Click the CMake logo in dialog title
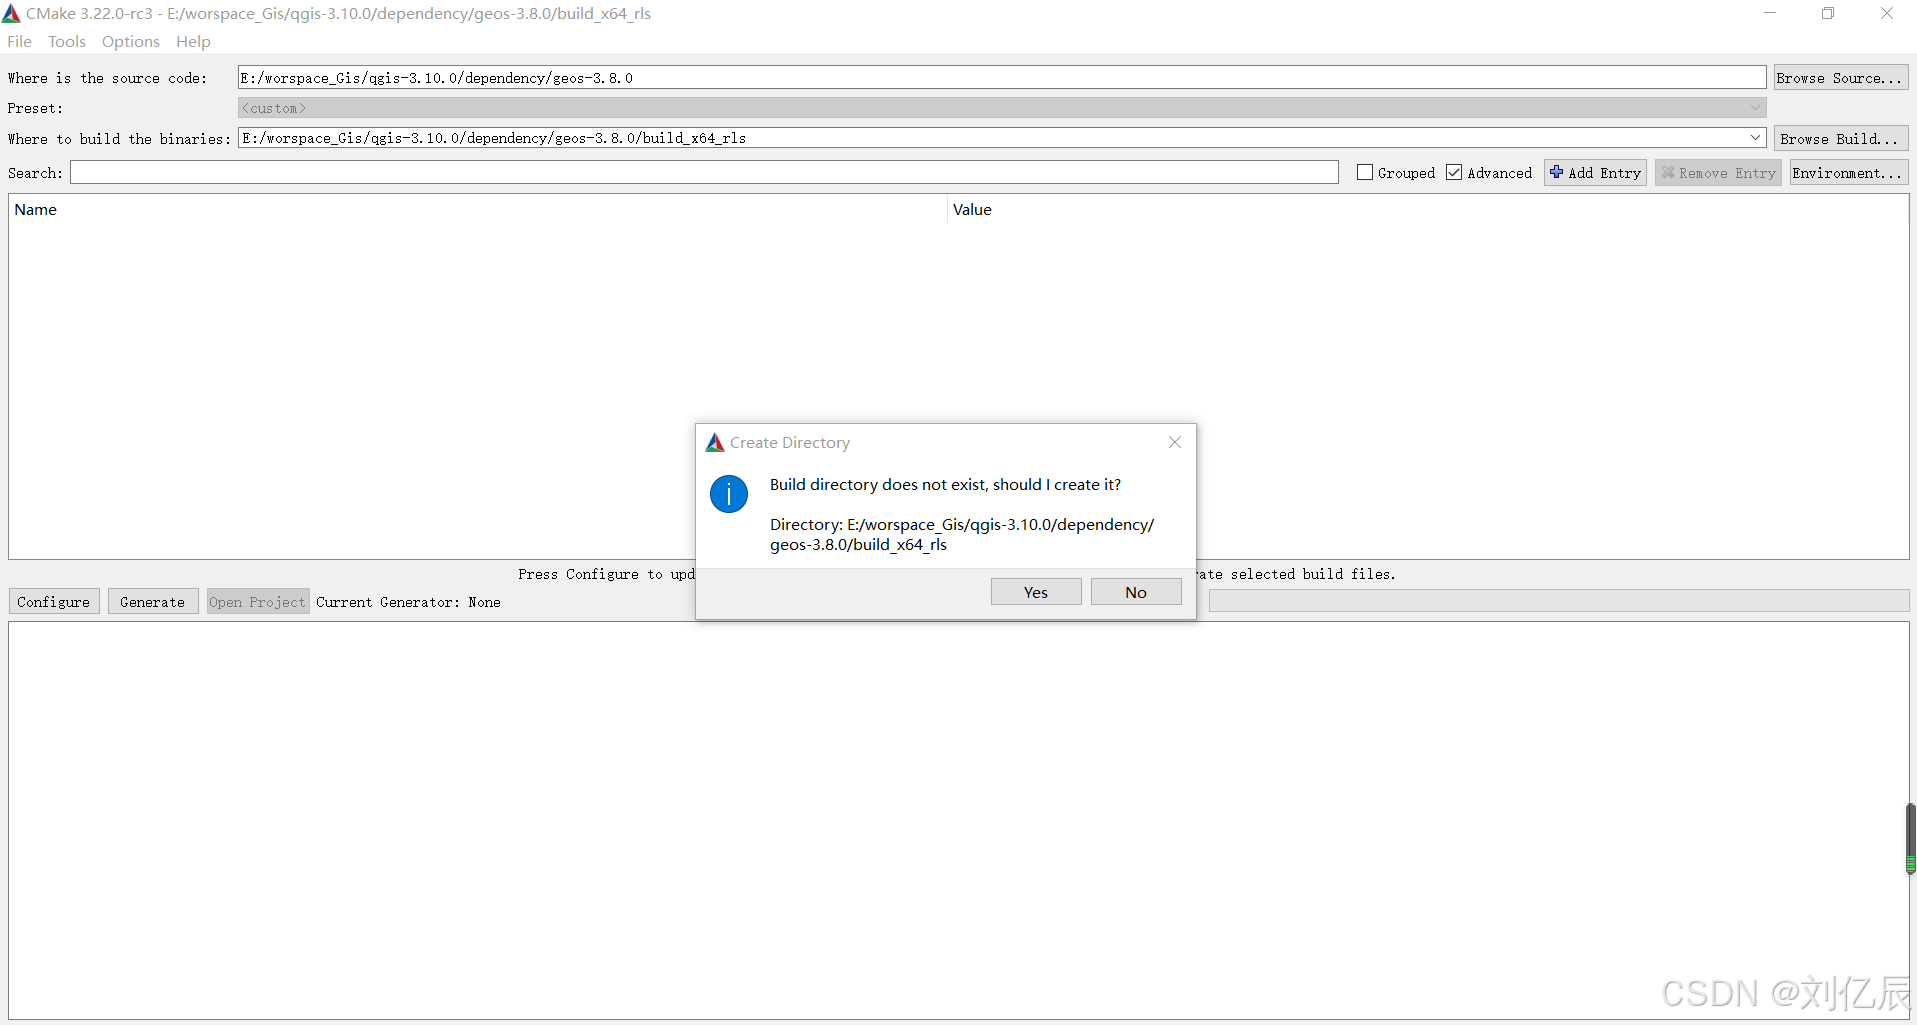 click(715, 442)
